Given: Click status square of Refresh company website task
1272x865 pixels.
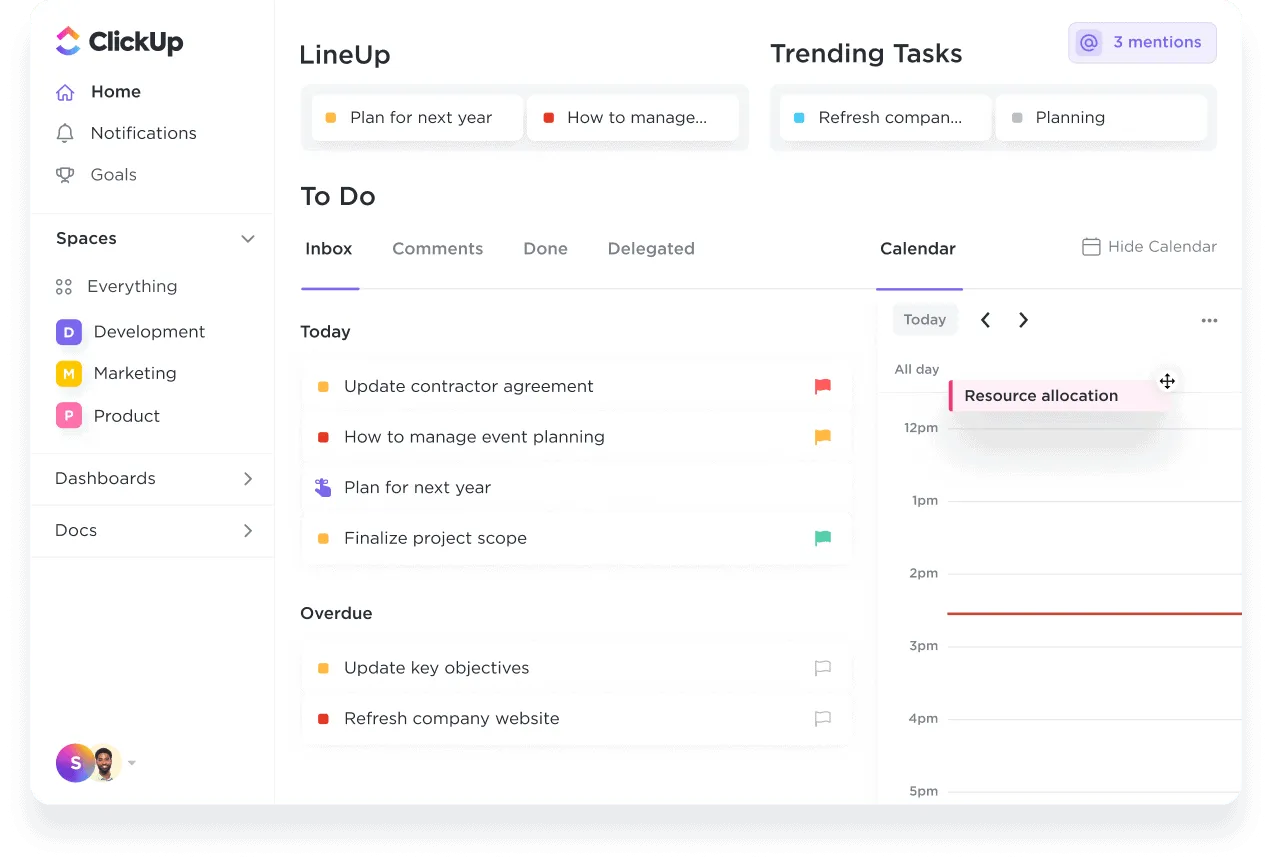Looking at the screenshot, I should (323, 718).
